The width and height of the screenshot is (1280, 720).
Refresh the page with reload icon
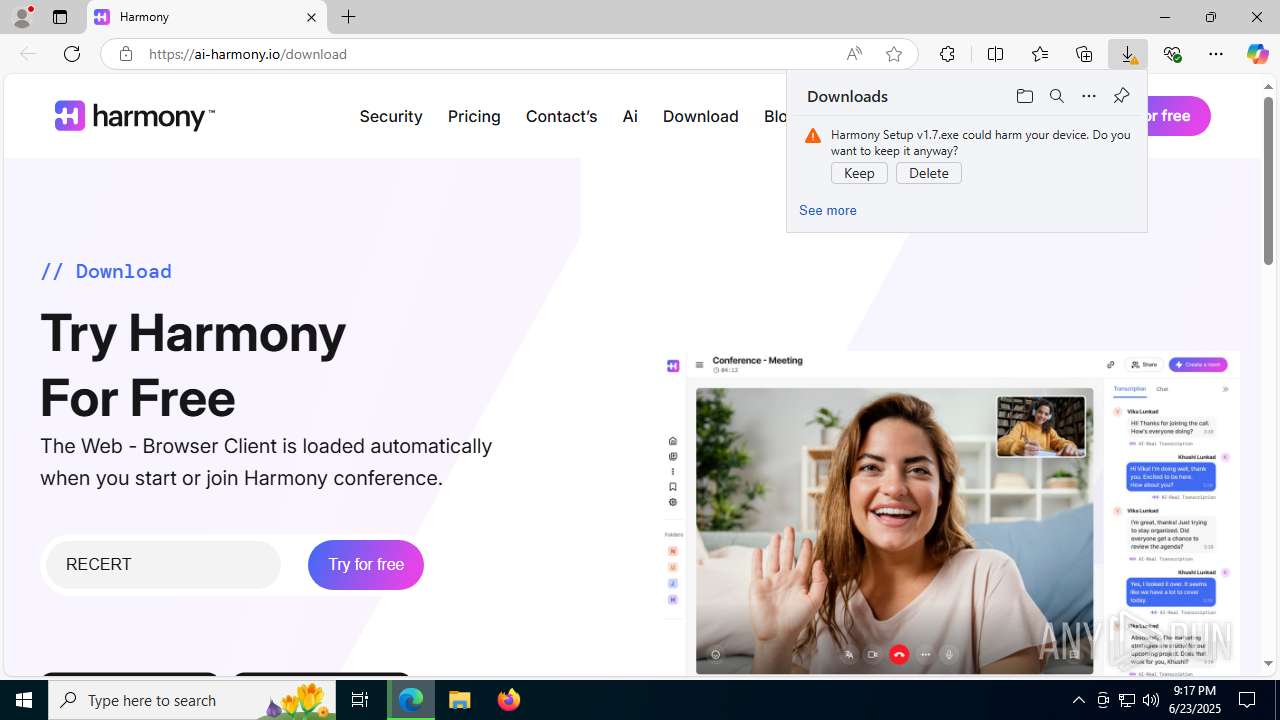click(x=72, y=54)
